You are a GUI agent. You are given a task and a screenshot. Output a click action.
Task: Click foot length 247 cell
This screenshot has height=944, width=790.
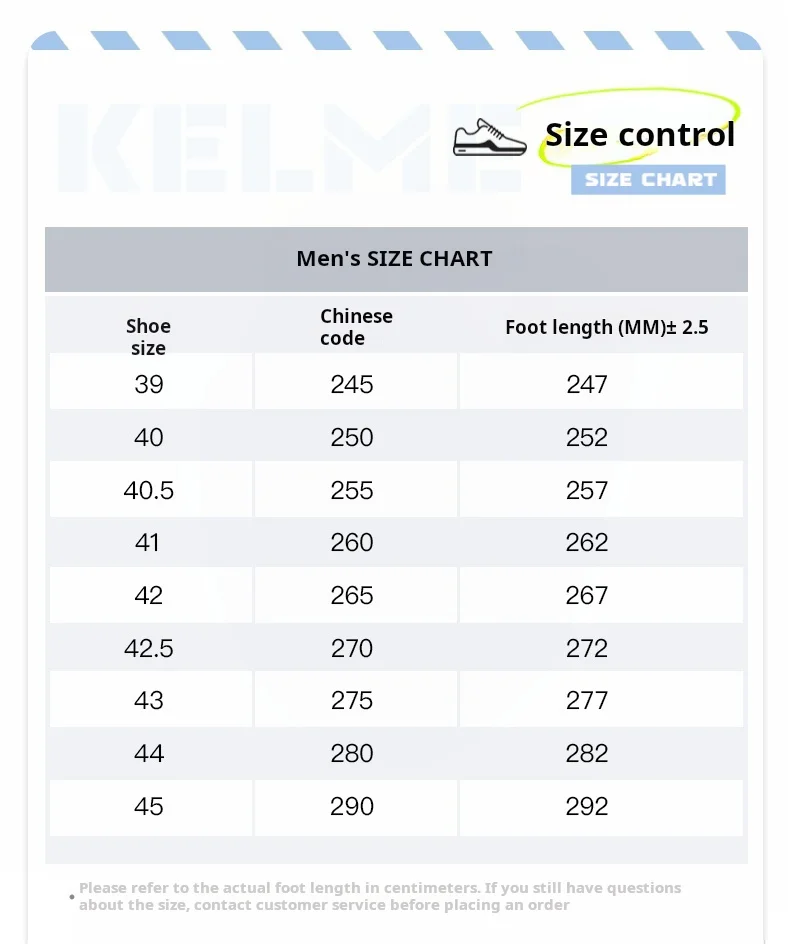coord(587,384)
